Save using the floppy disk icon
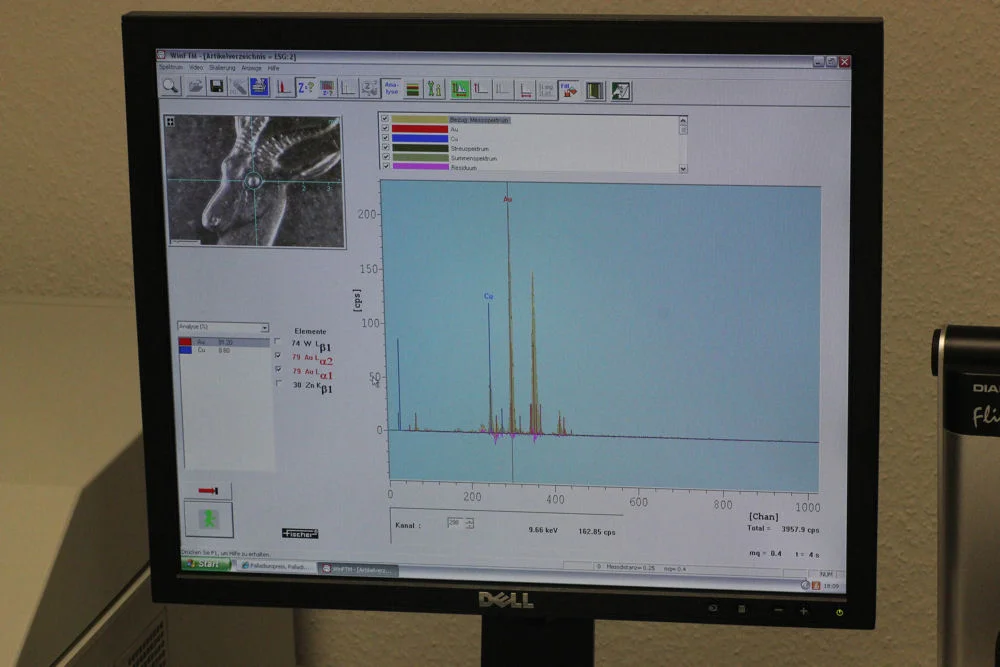1000x667 pixels. point(217,86)
